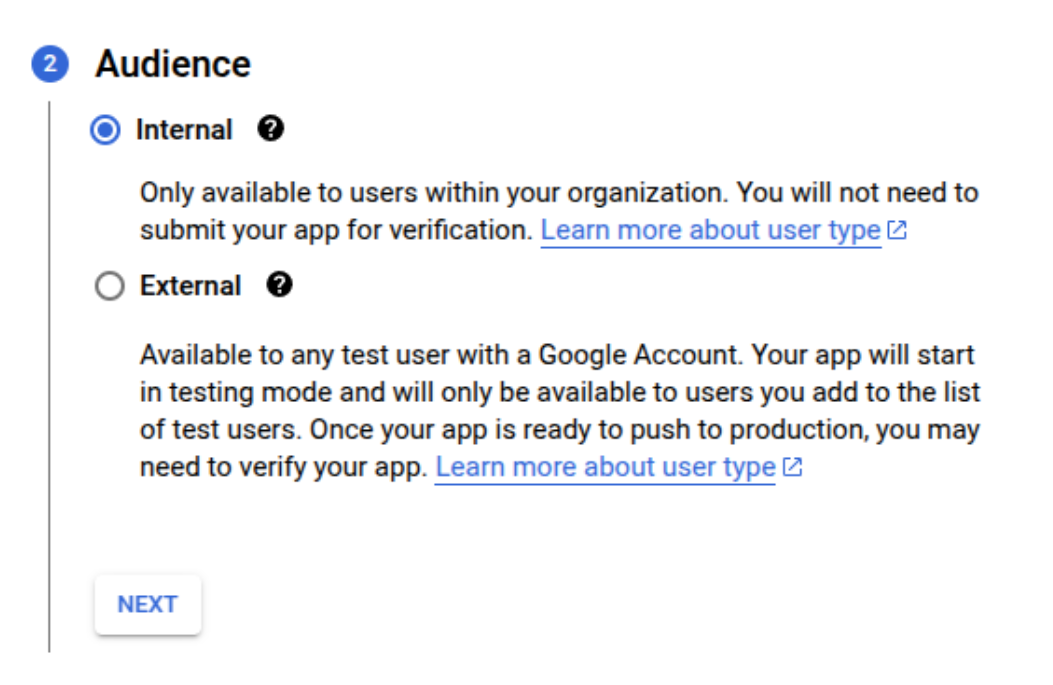Click the 'submit your app for verification' text
The image size is (1053, 685).
[336, 230]
